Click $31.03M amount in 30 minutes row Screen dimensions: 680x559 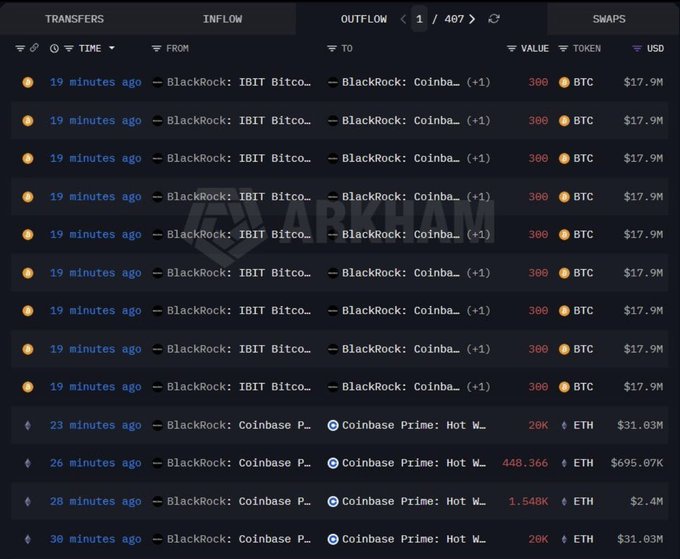pos(640,539)
